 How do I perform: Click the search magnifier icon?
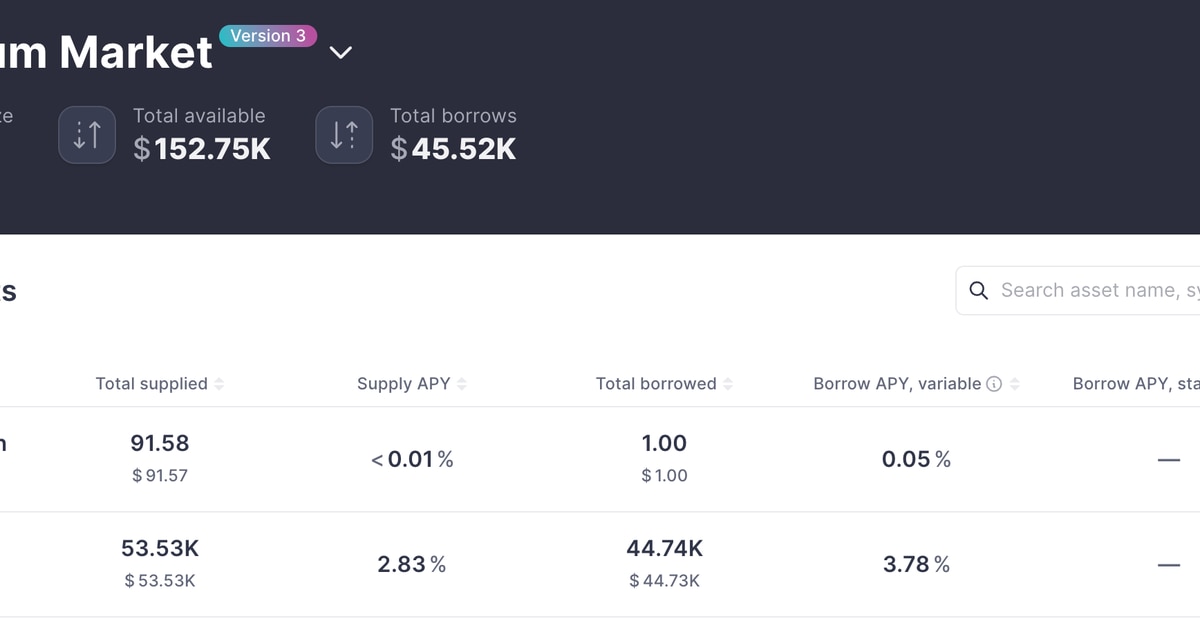(x=979, y=290)
